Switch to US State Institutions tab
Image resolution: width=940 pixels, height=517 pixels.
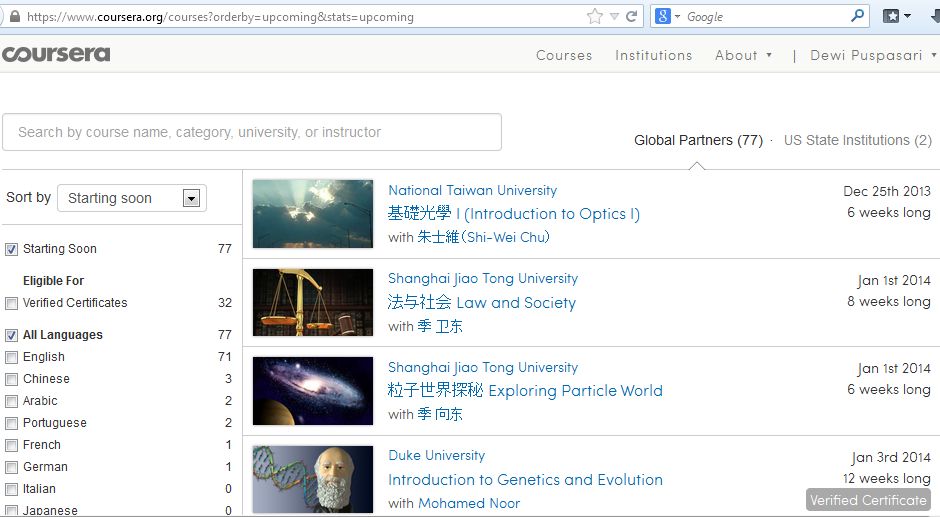pos(857,140)
